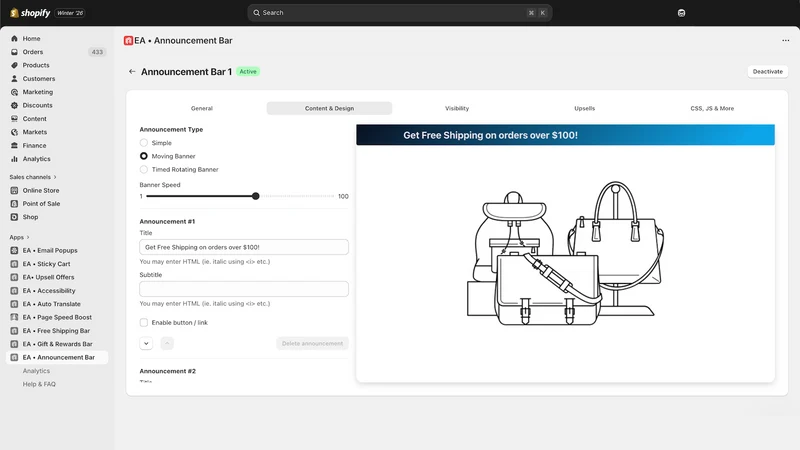The image size is (800, 450).
Task: Choose Timed Rotating Banner option
Action: click(x=144, y=169)
